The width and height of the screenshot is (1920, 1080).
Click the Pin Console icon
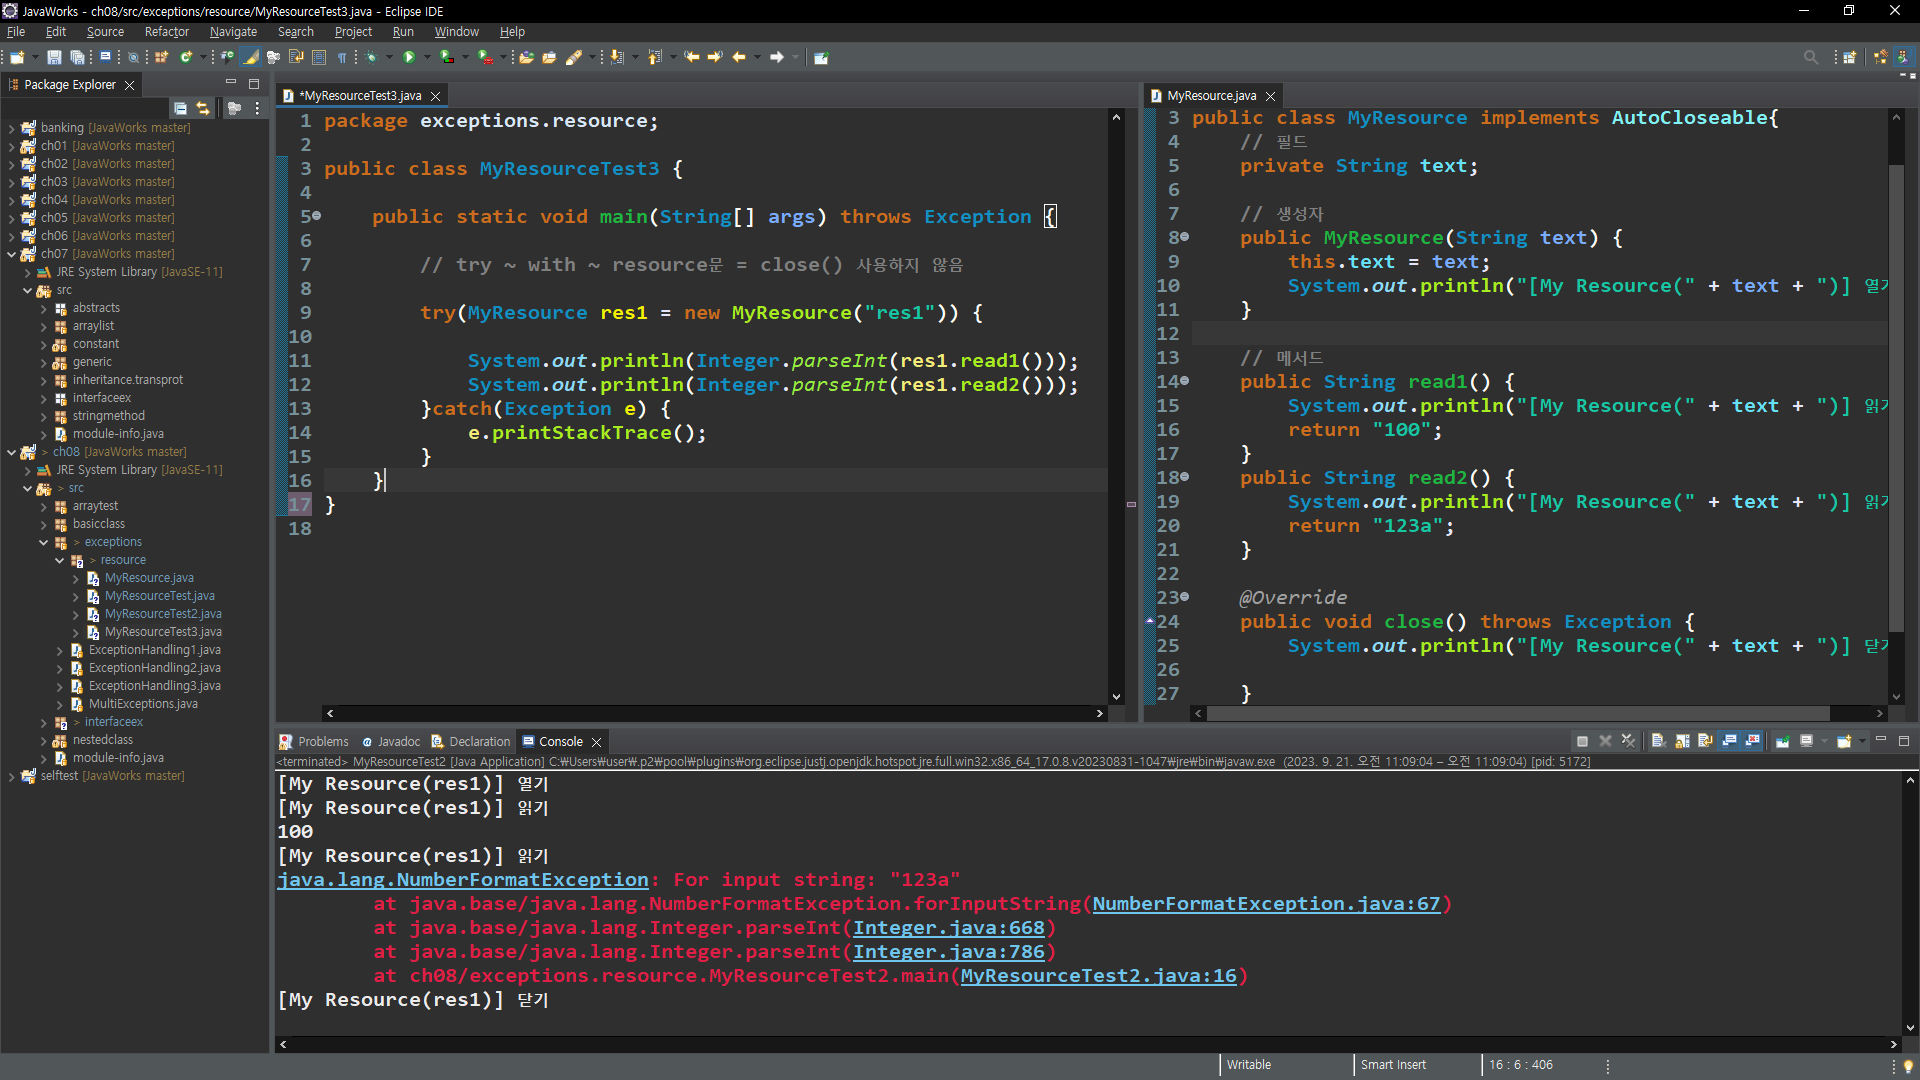click(x=1783, y=741)
